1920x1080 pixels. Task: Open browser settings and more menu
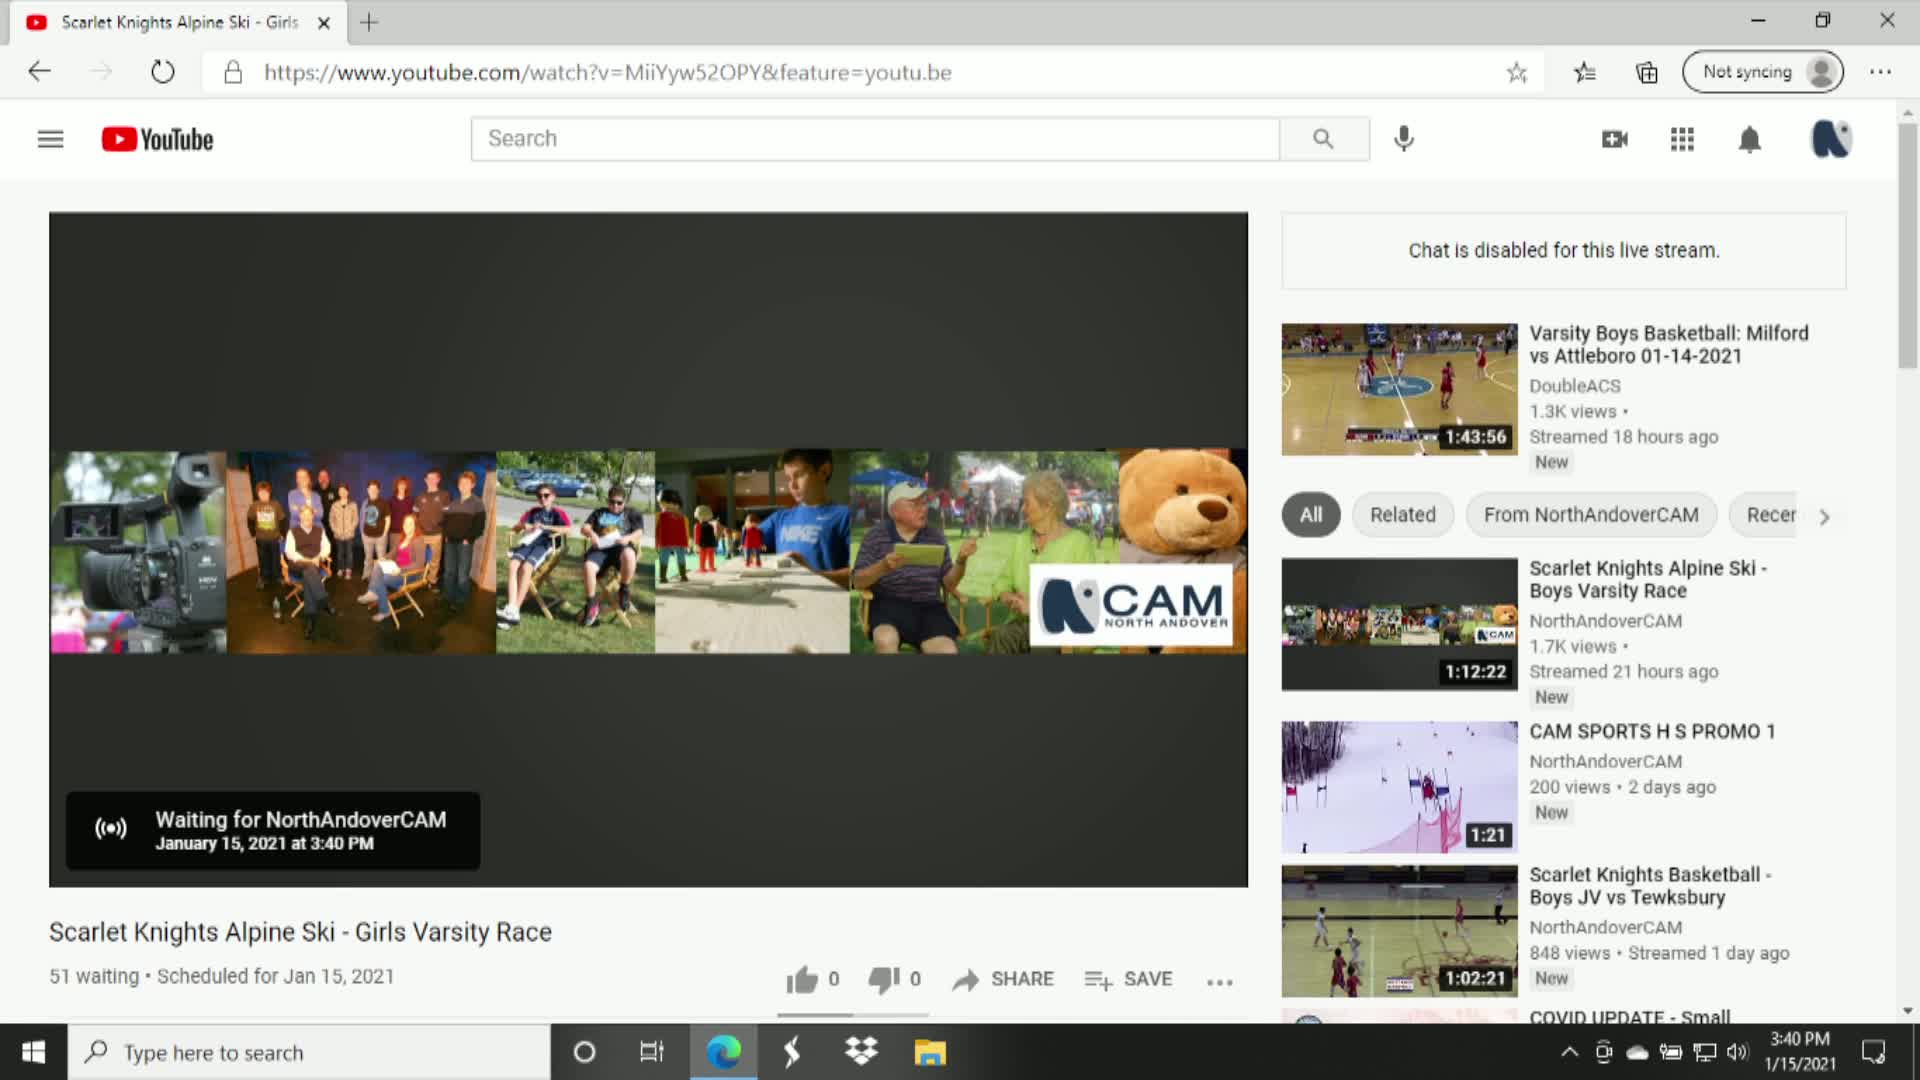(1880, 72)
